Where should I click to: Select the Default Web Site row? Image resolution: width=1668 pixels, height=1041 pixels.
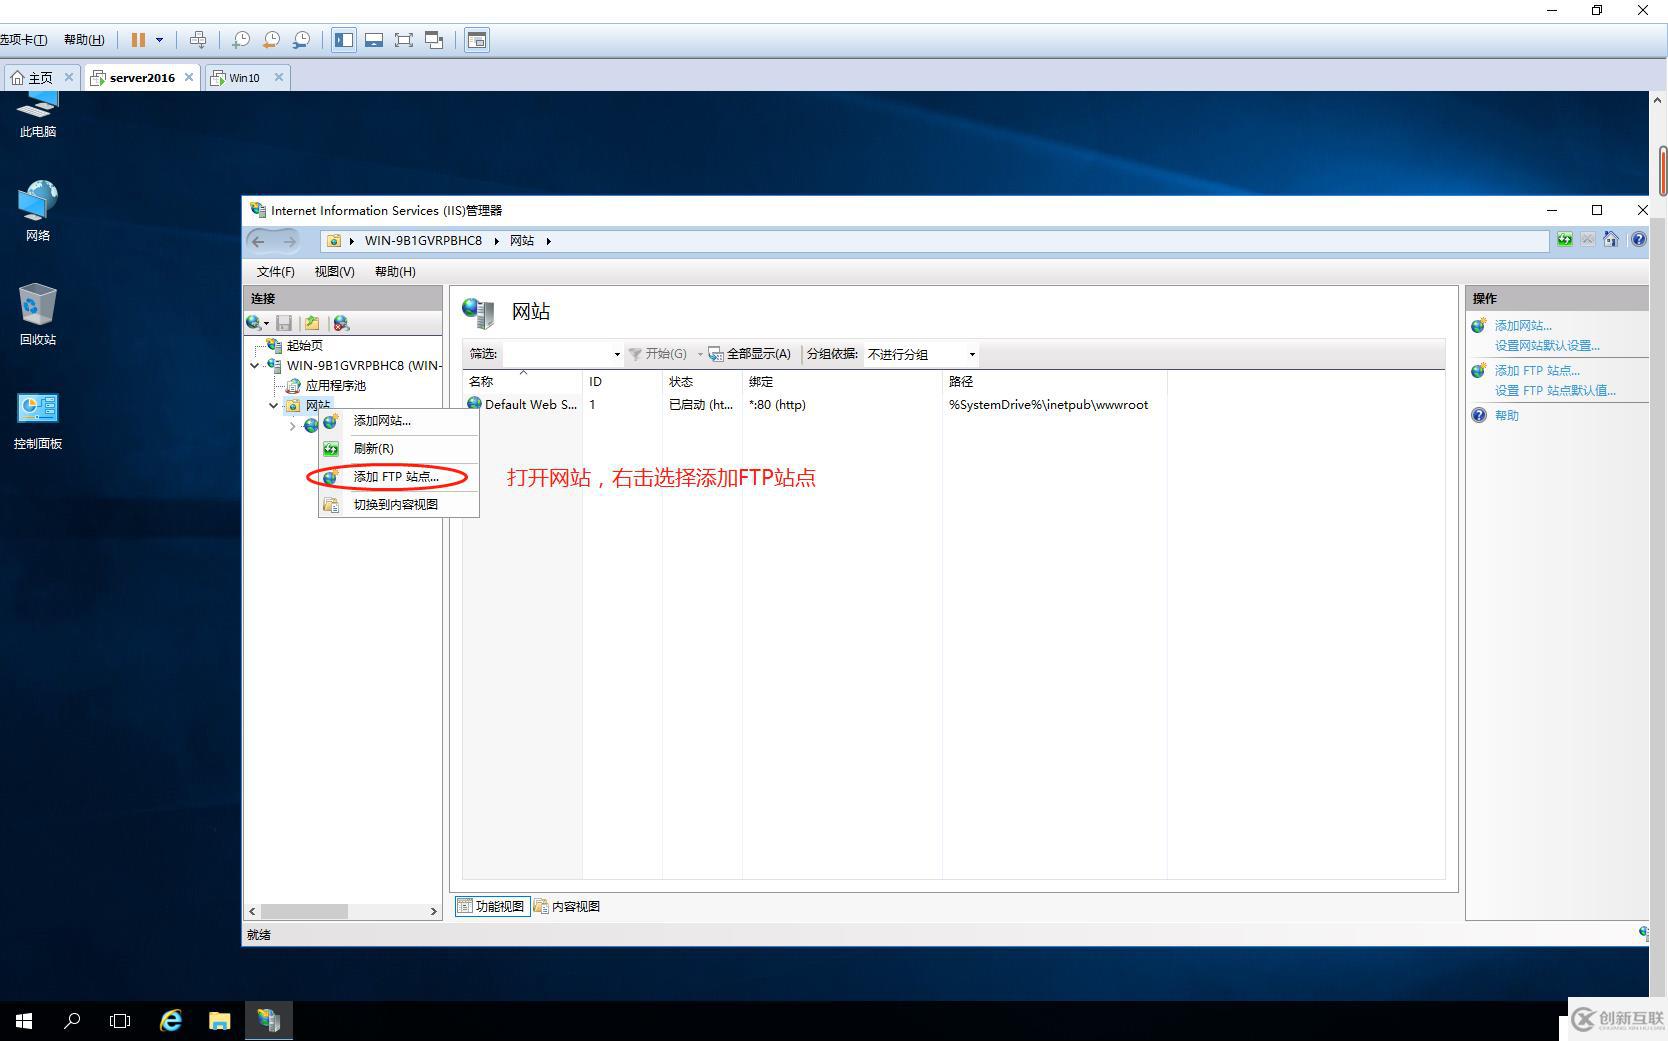(x=815, y=405)
